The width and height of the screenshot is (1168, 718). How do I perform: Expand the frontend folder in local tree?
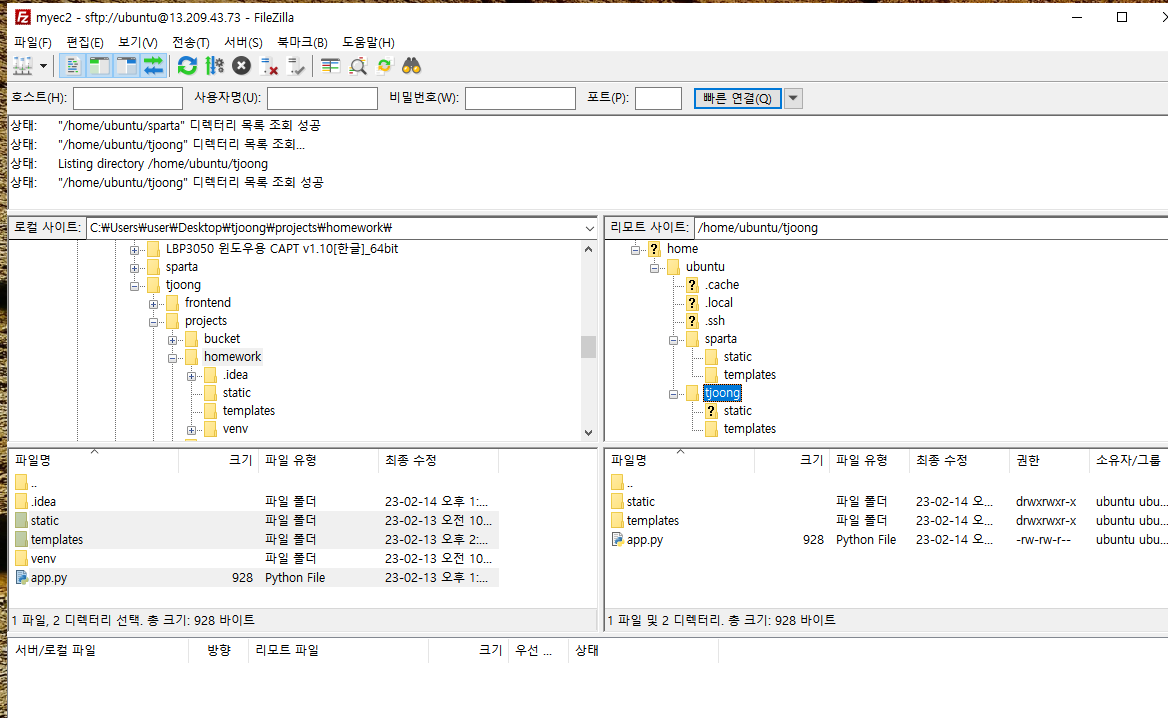(x=153, y=304)
